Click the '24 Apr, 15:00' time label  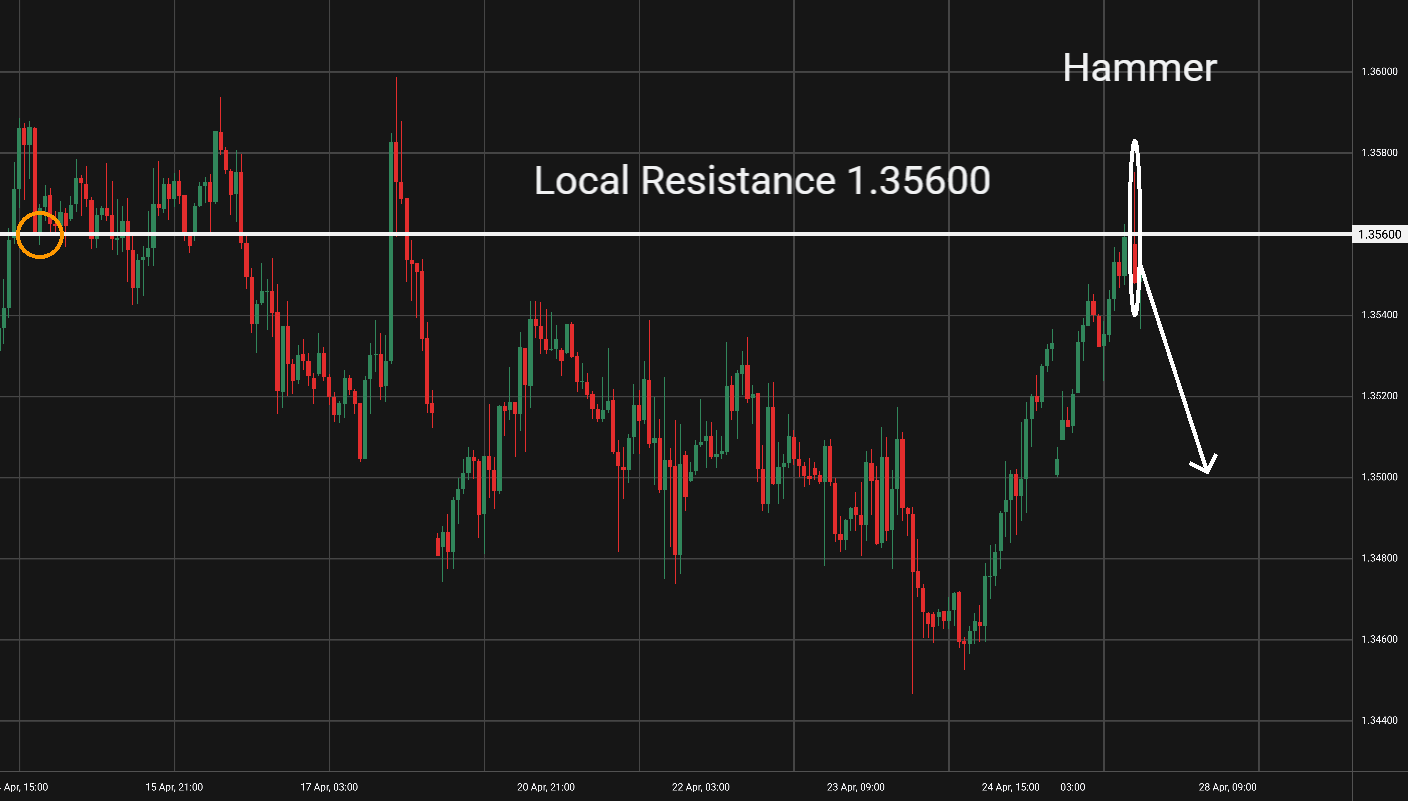coord(1010,787)
